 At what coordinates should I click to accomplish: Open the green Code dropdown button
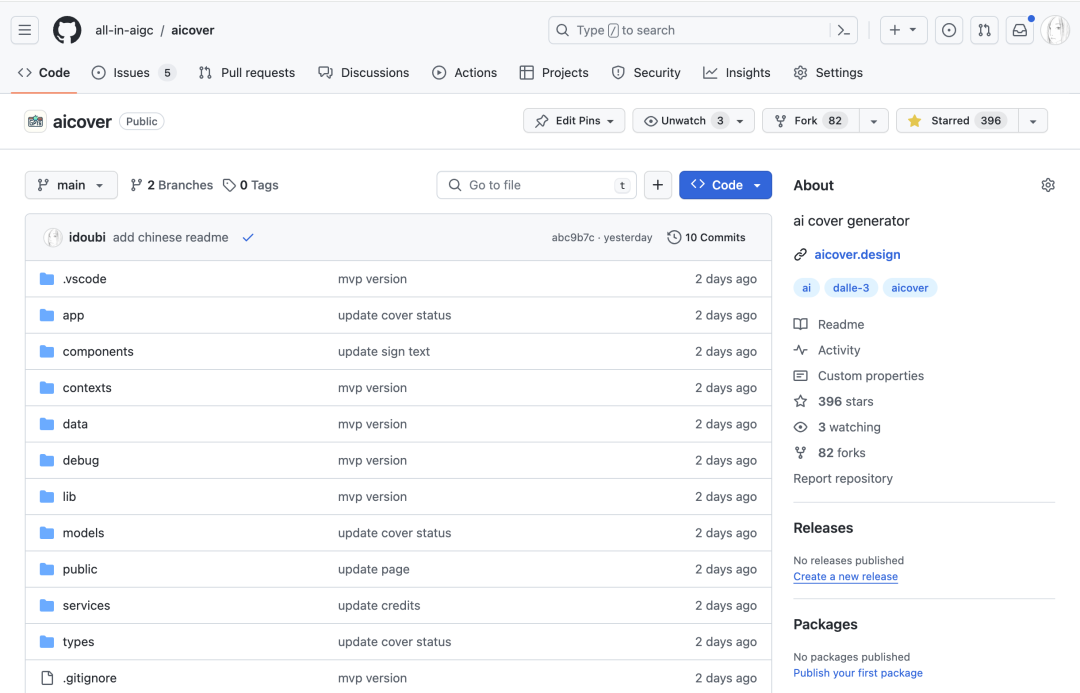725,185
